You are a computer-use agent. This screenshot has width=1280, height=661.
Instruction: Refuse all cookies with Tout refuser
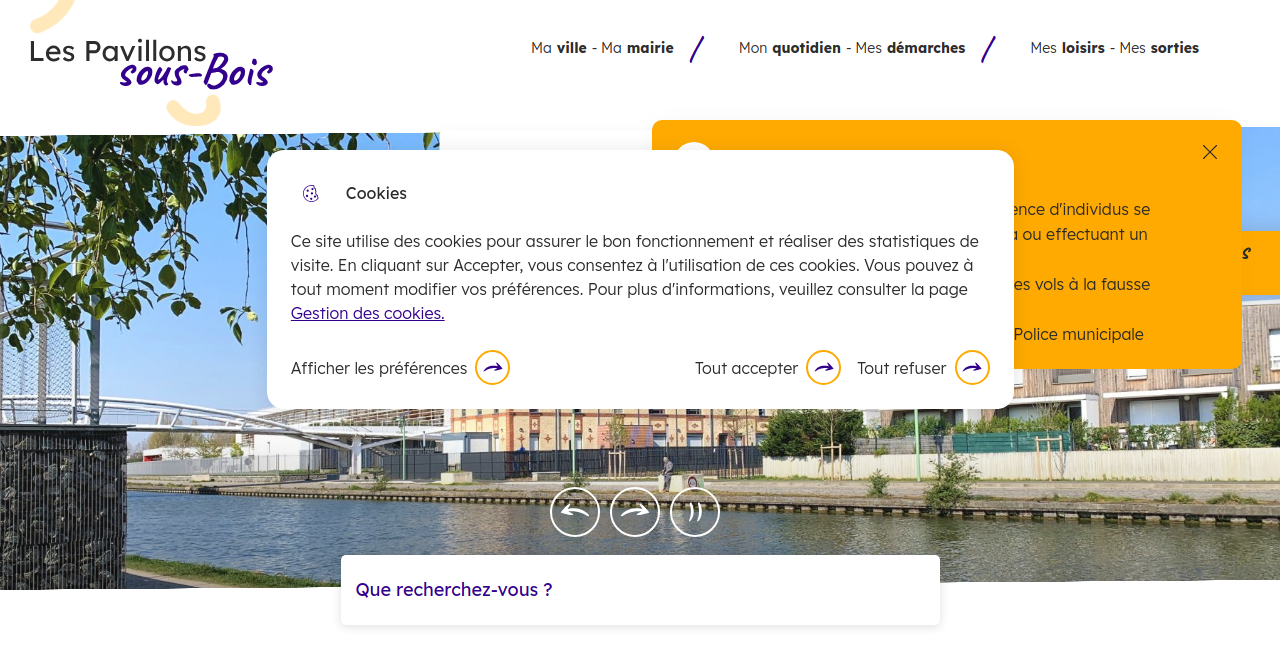[900, 368]
